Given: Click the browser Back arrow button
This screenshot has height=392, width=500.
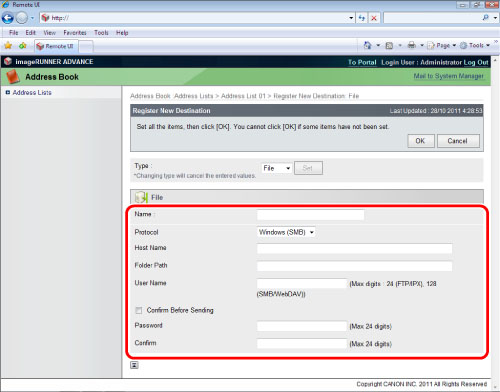Looking at the screenshot, I should [x=8, y=18].
